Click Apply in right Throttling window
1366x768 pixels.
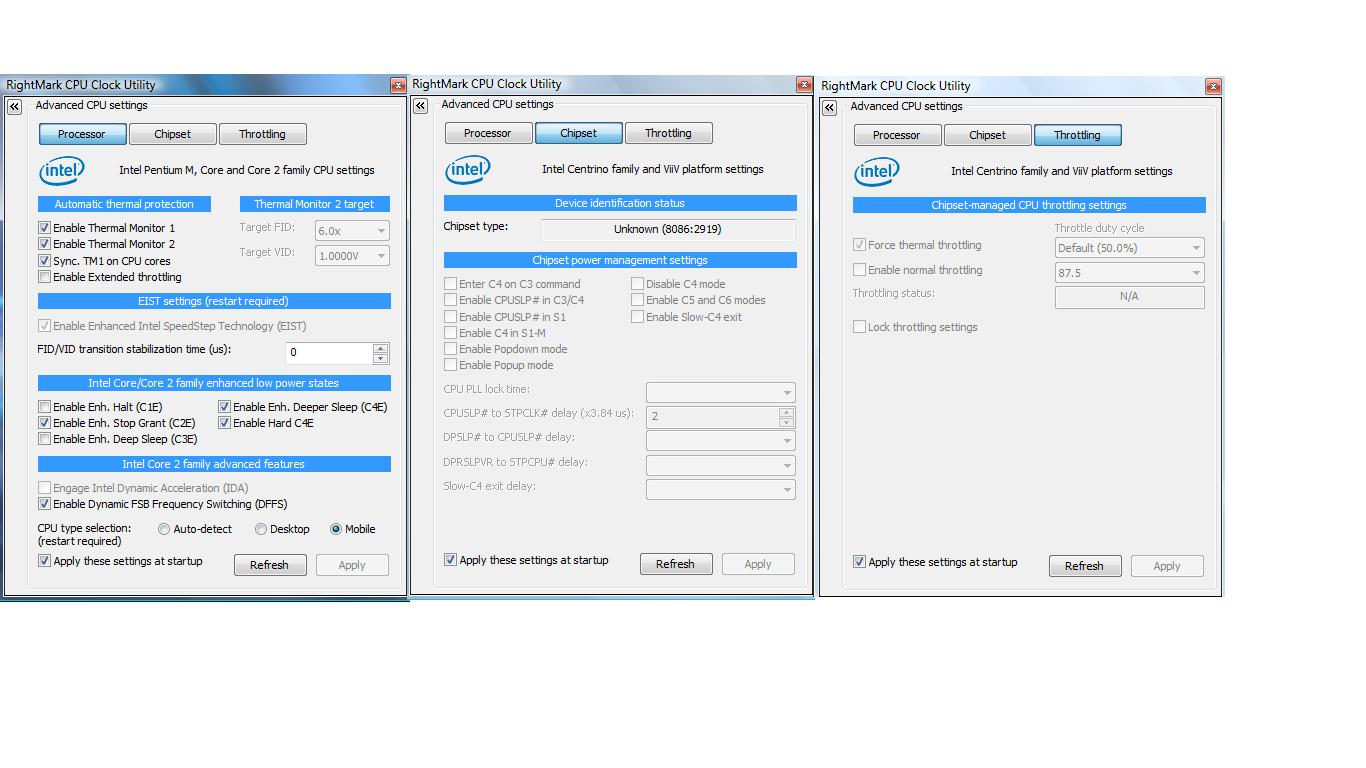tap(1167, 566)
